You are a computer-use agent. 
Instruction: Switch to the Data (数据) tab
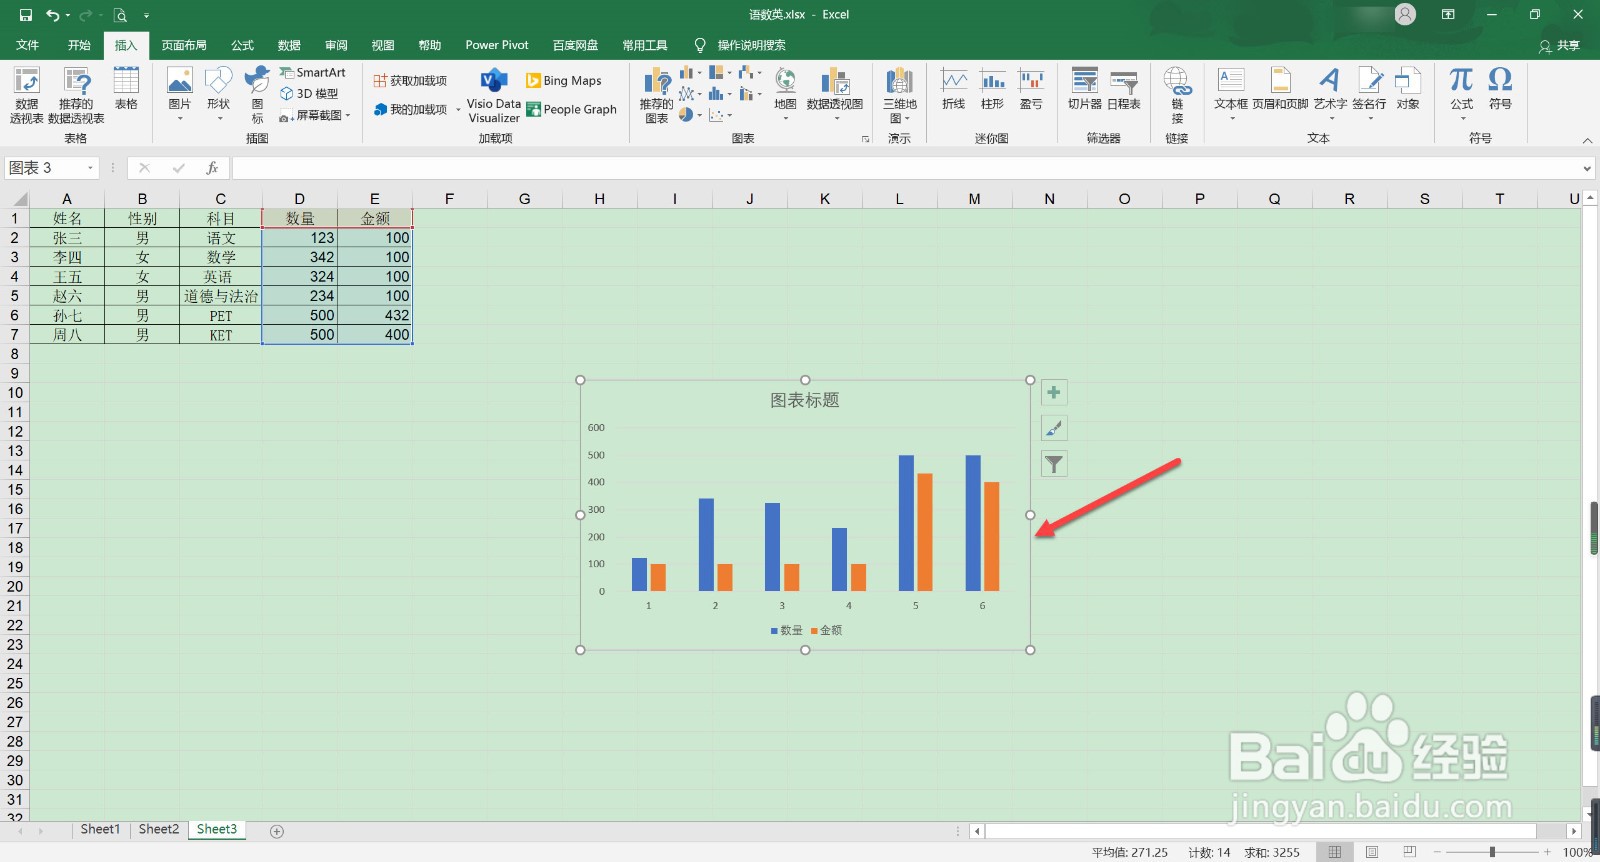289,45
